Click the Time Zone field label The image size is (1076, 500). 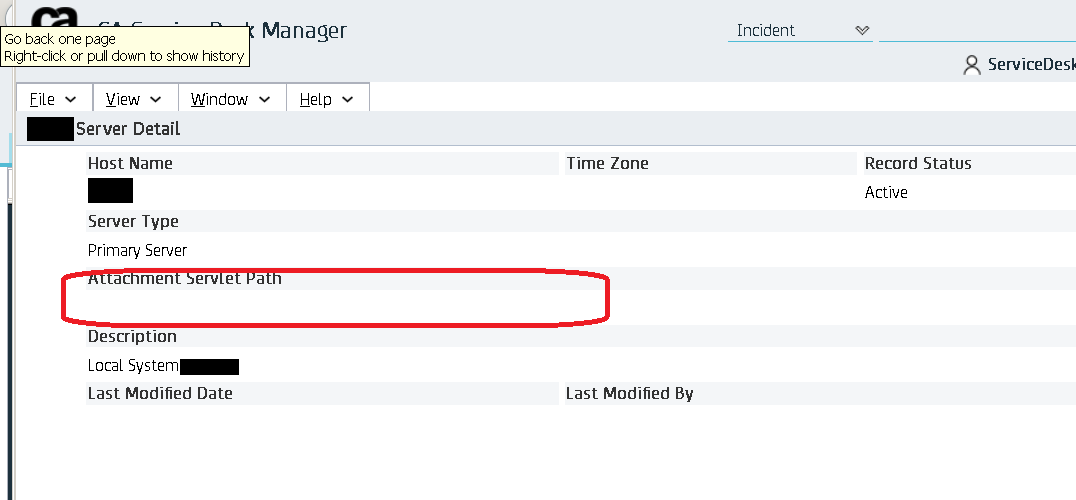coord(607,163)
